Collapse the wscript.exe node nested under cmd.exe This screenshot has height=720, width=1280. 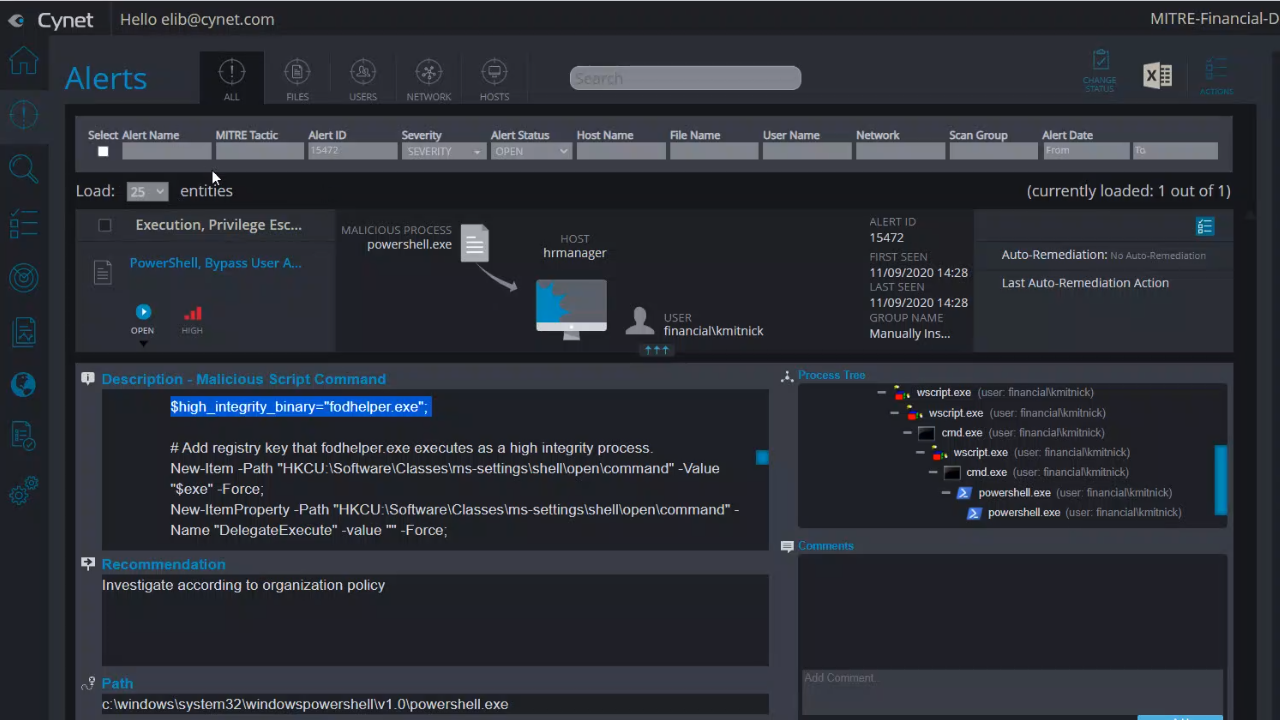pyautogui.click(x=920, y=453)
